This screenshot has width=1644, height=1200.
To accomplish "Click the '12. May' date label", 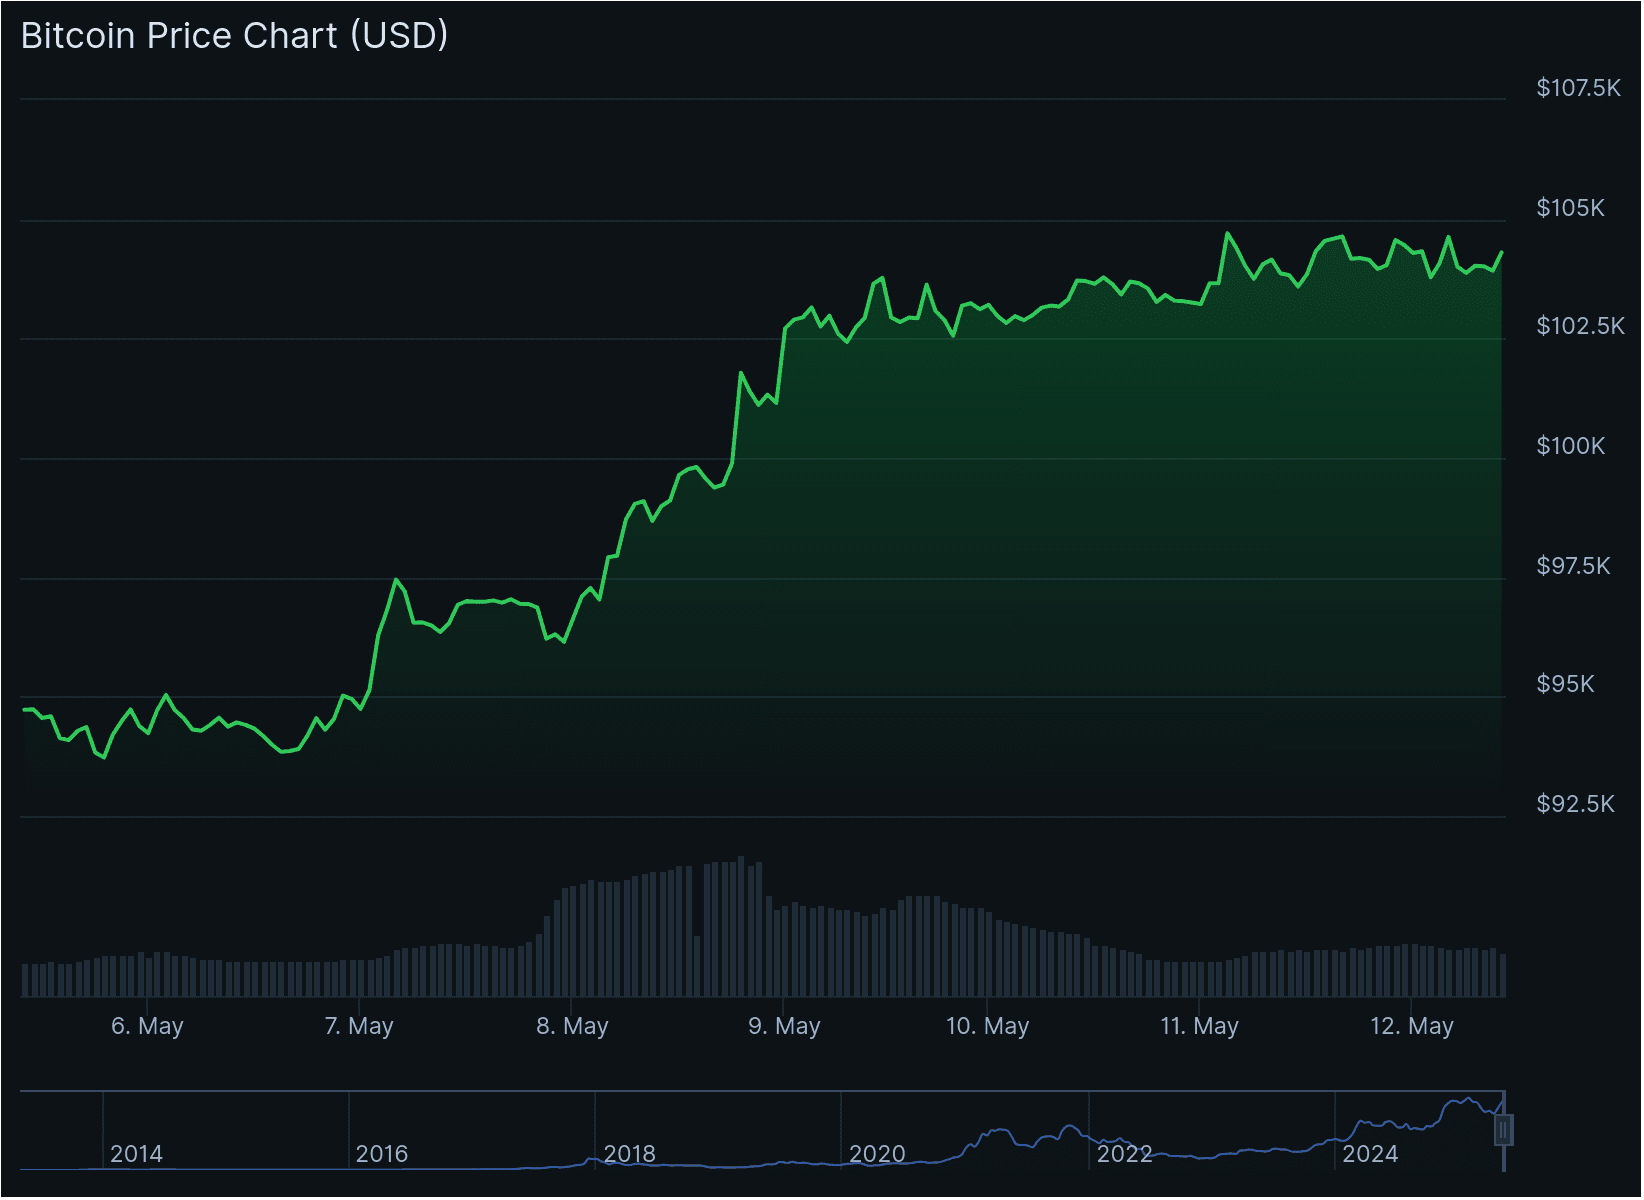I will (1412, 1027).
